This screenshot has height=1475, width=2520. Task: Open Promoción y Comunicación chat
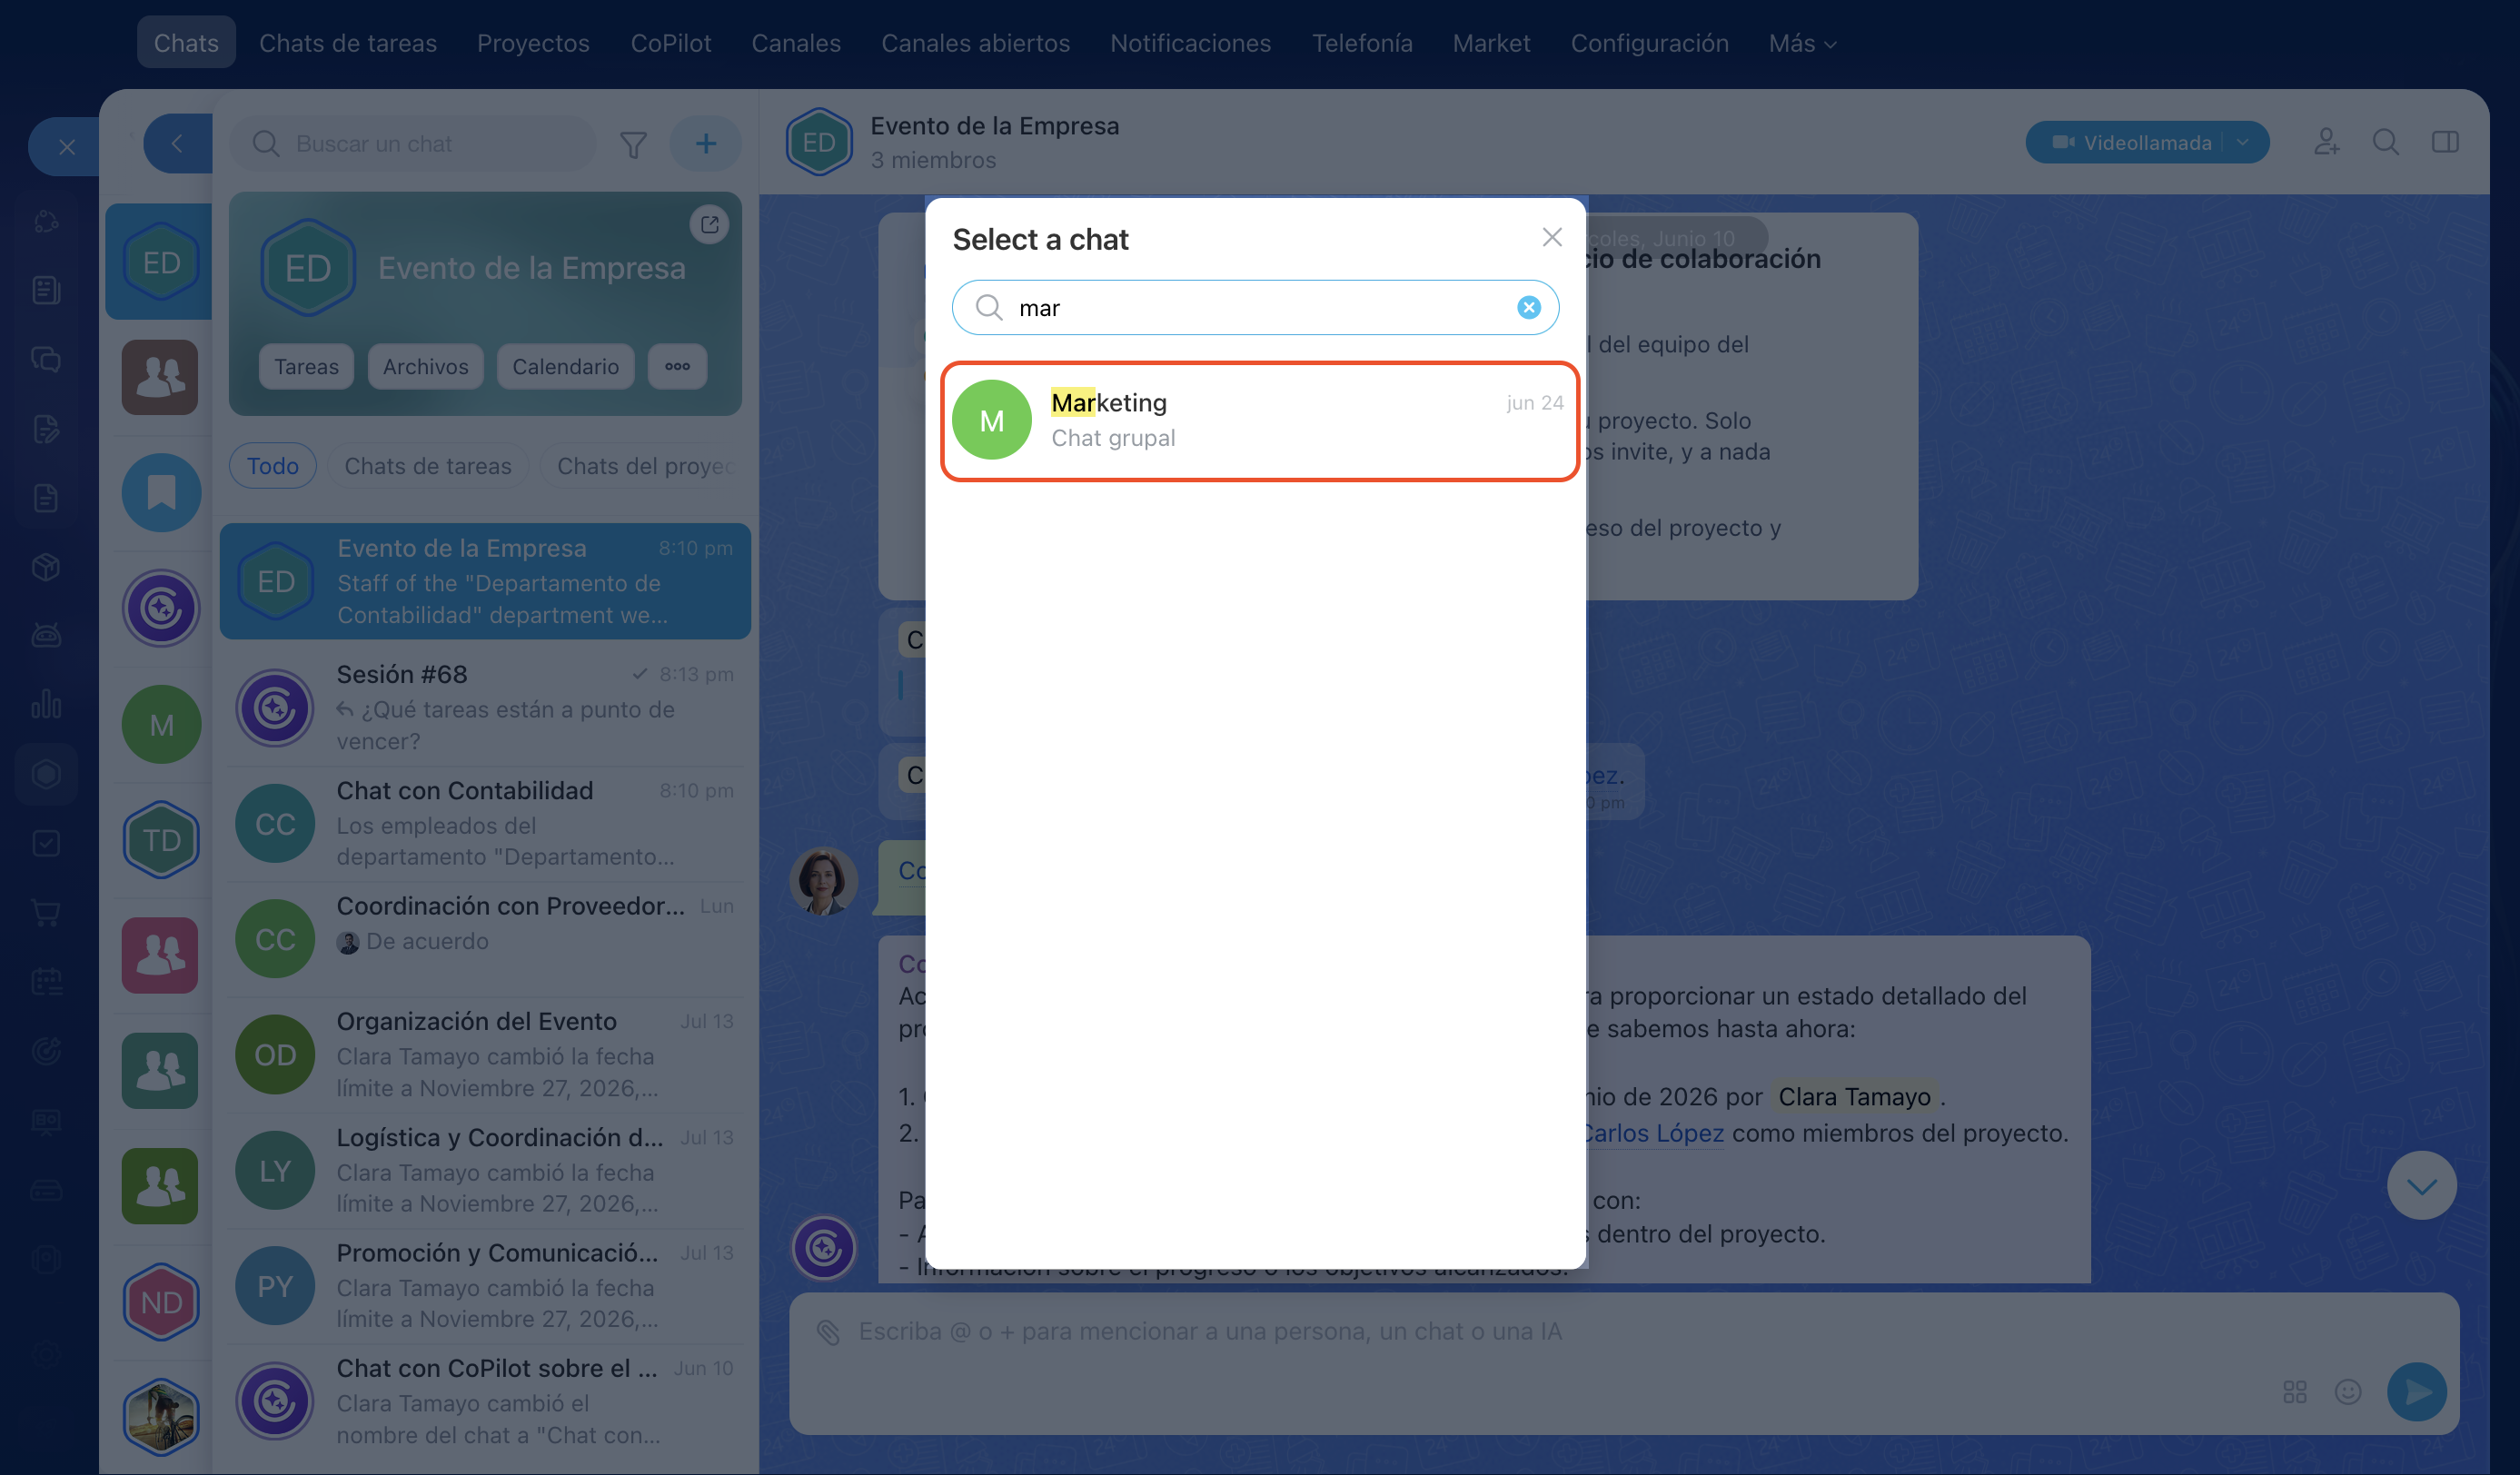coord(485,1285)
